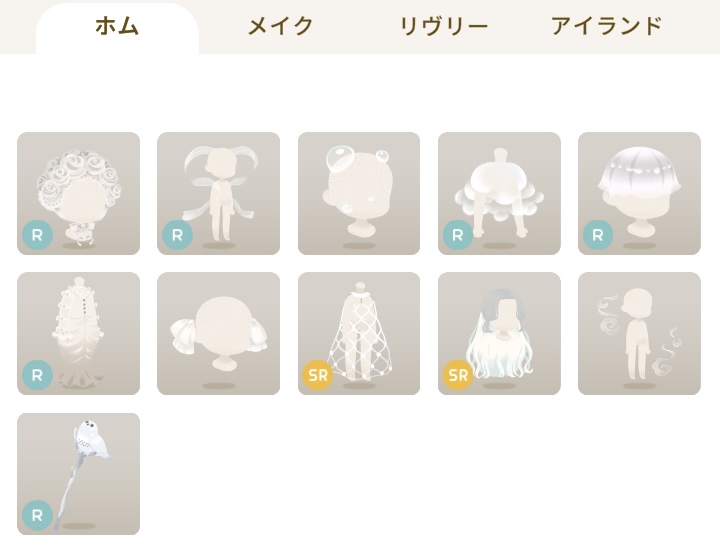Choose the jellyfish hat item
This screenshot has height=550, width=720.
click(639, 193)
